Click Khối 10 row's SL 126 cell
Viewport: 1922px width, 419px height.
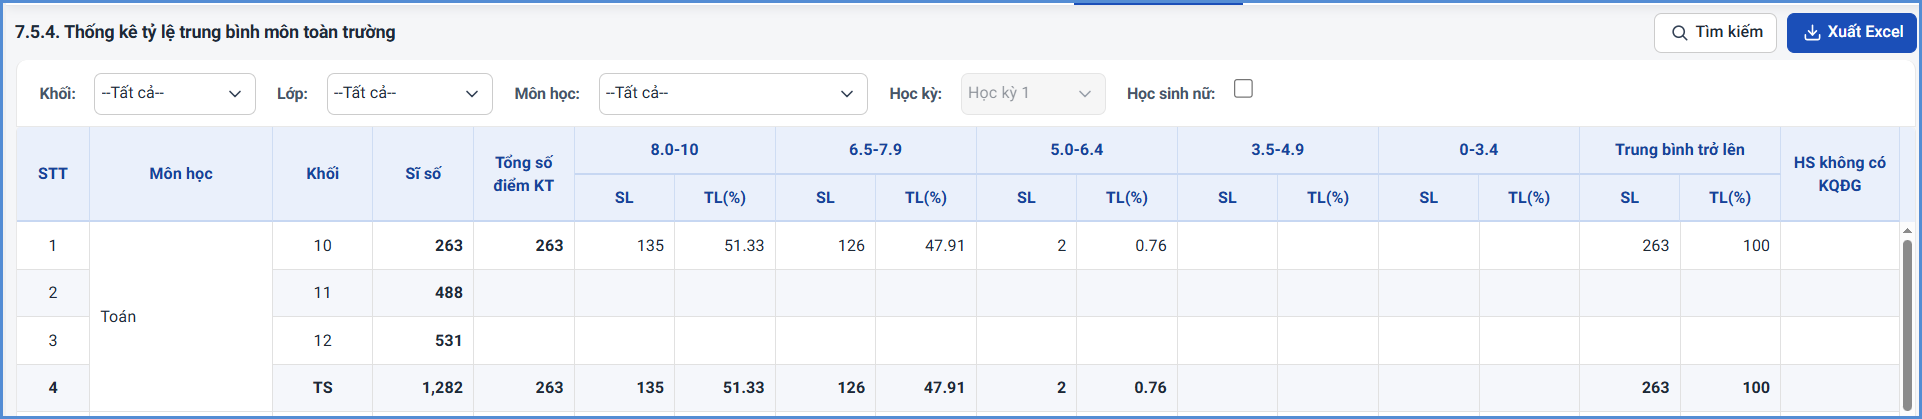point(826,246)
